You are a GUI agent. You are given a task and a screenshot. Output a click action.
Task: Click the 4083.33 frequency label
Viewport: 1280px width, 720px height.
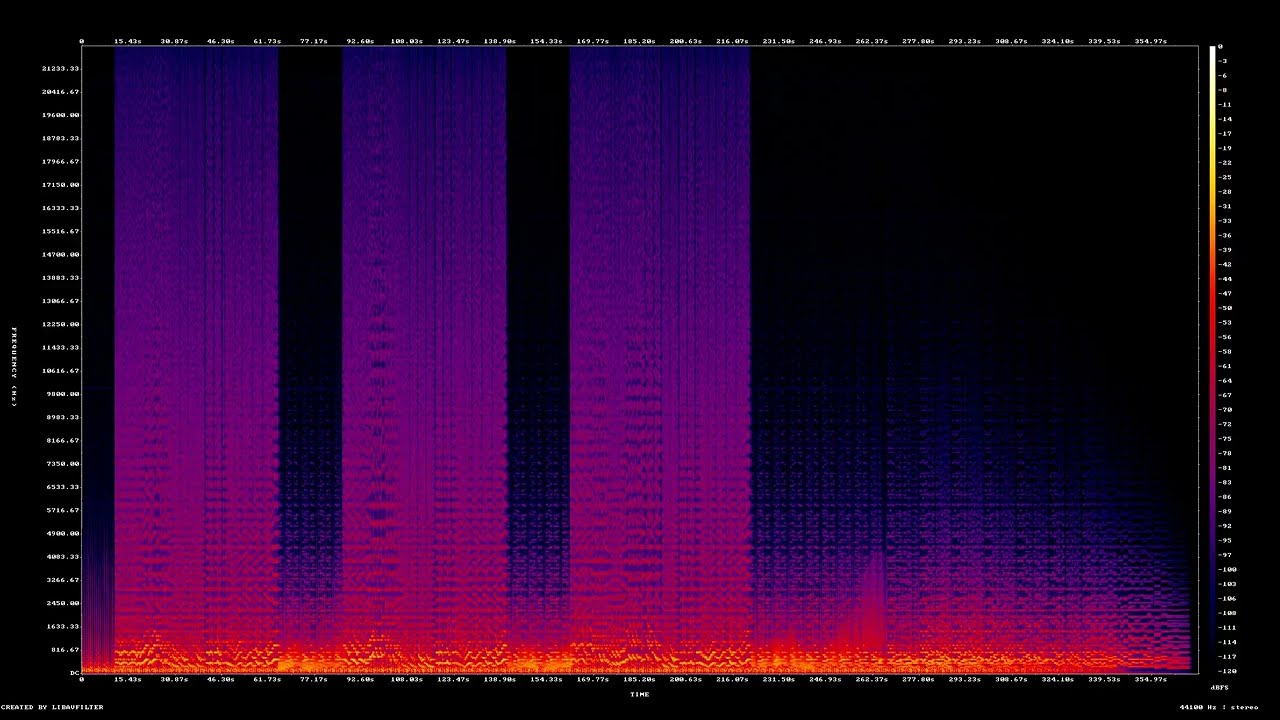click(x=63, y=557)
